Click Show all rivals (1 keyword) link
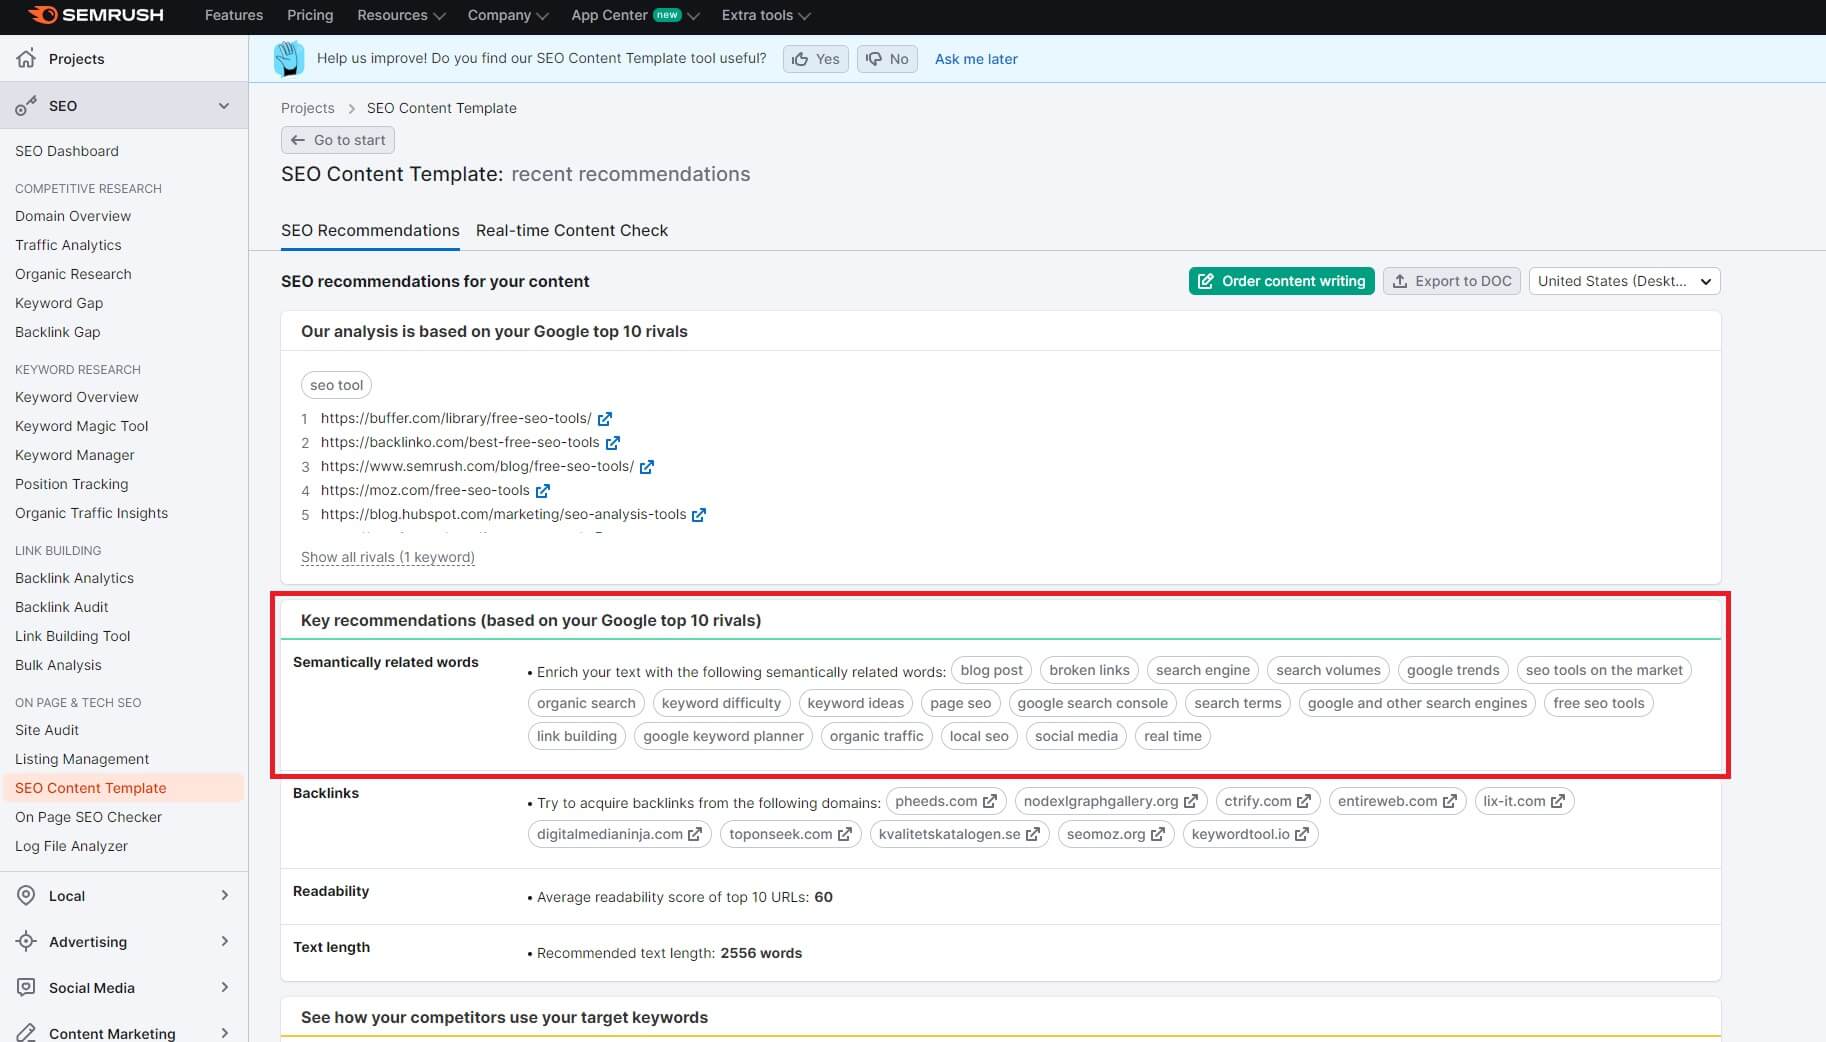This screenshot has height=1042, width=1826. 388,557
